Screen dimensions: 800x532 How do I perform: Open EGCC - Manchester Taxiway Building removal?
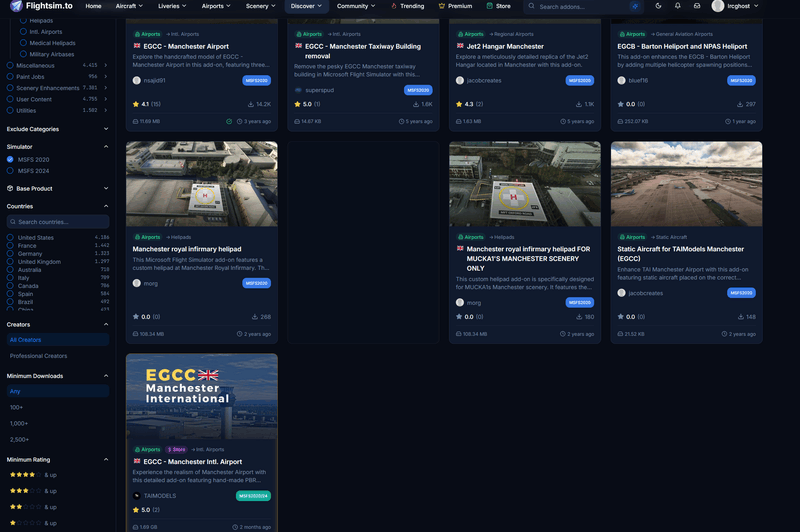(363, 51)
